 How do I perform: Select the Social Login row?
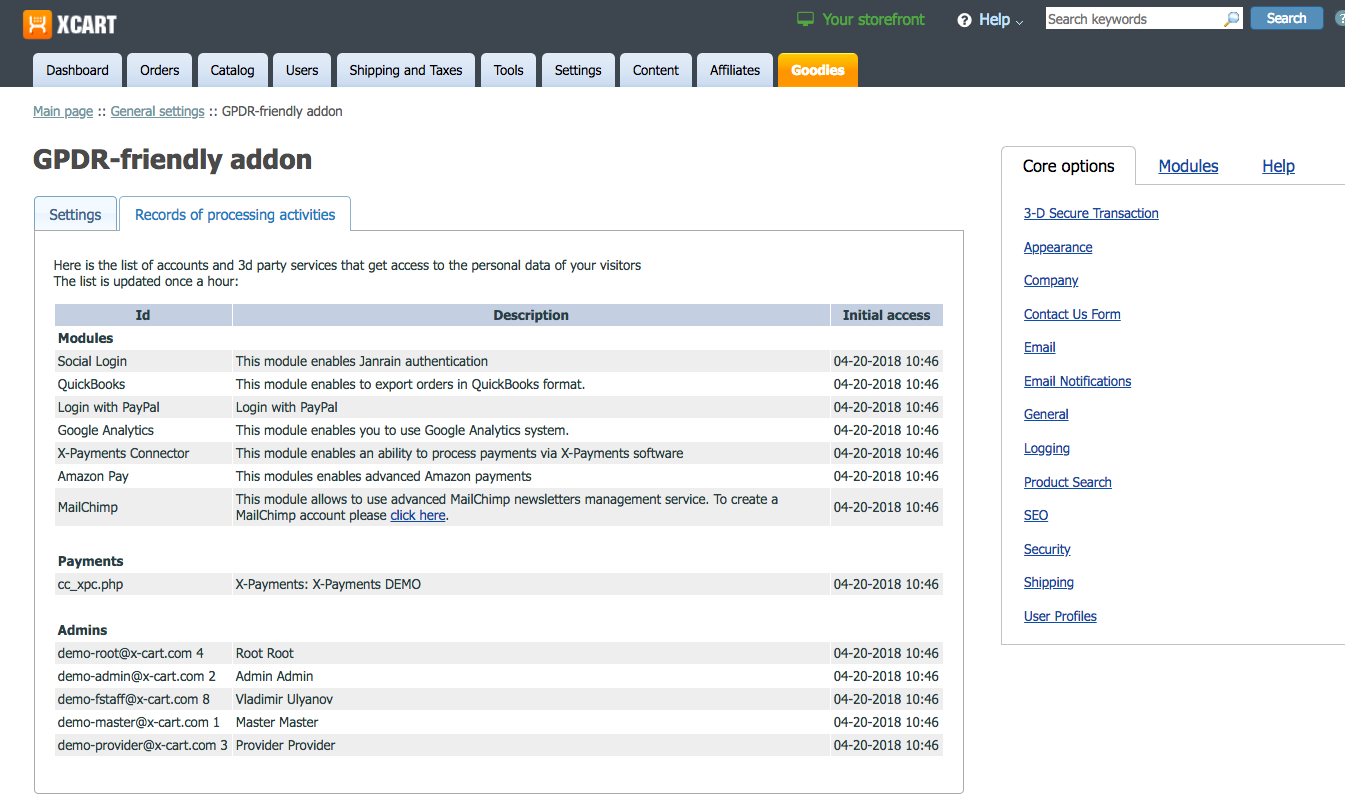pos(499,361)
